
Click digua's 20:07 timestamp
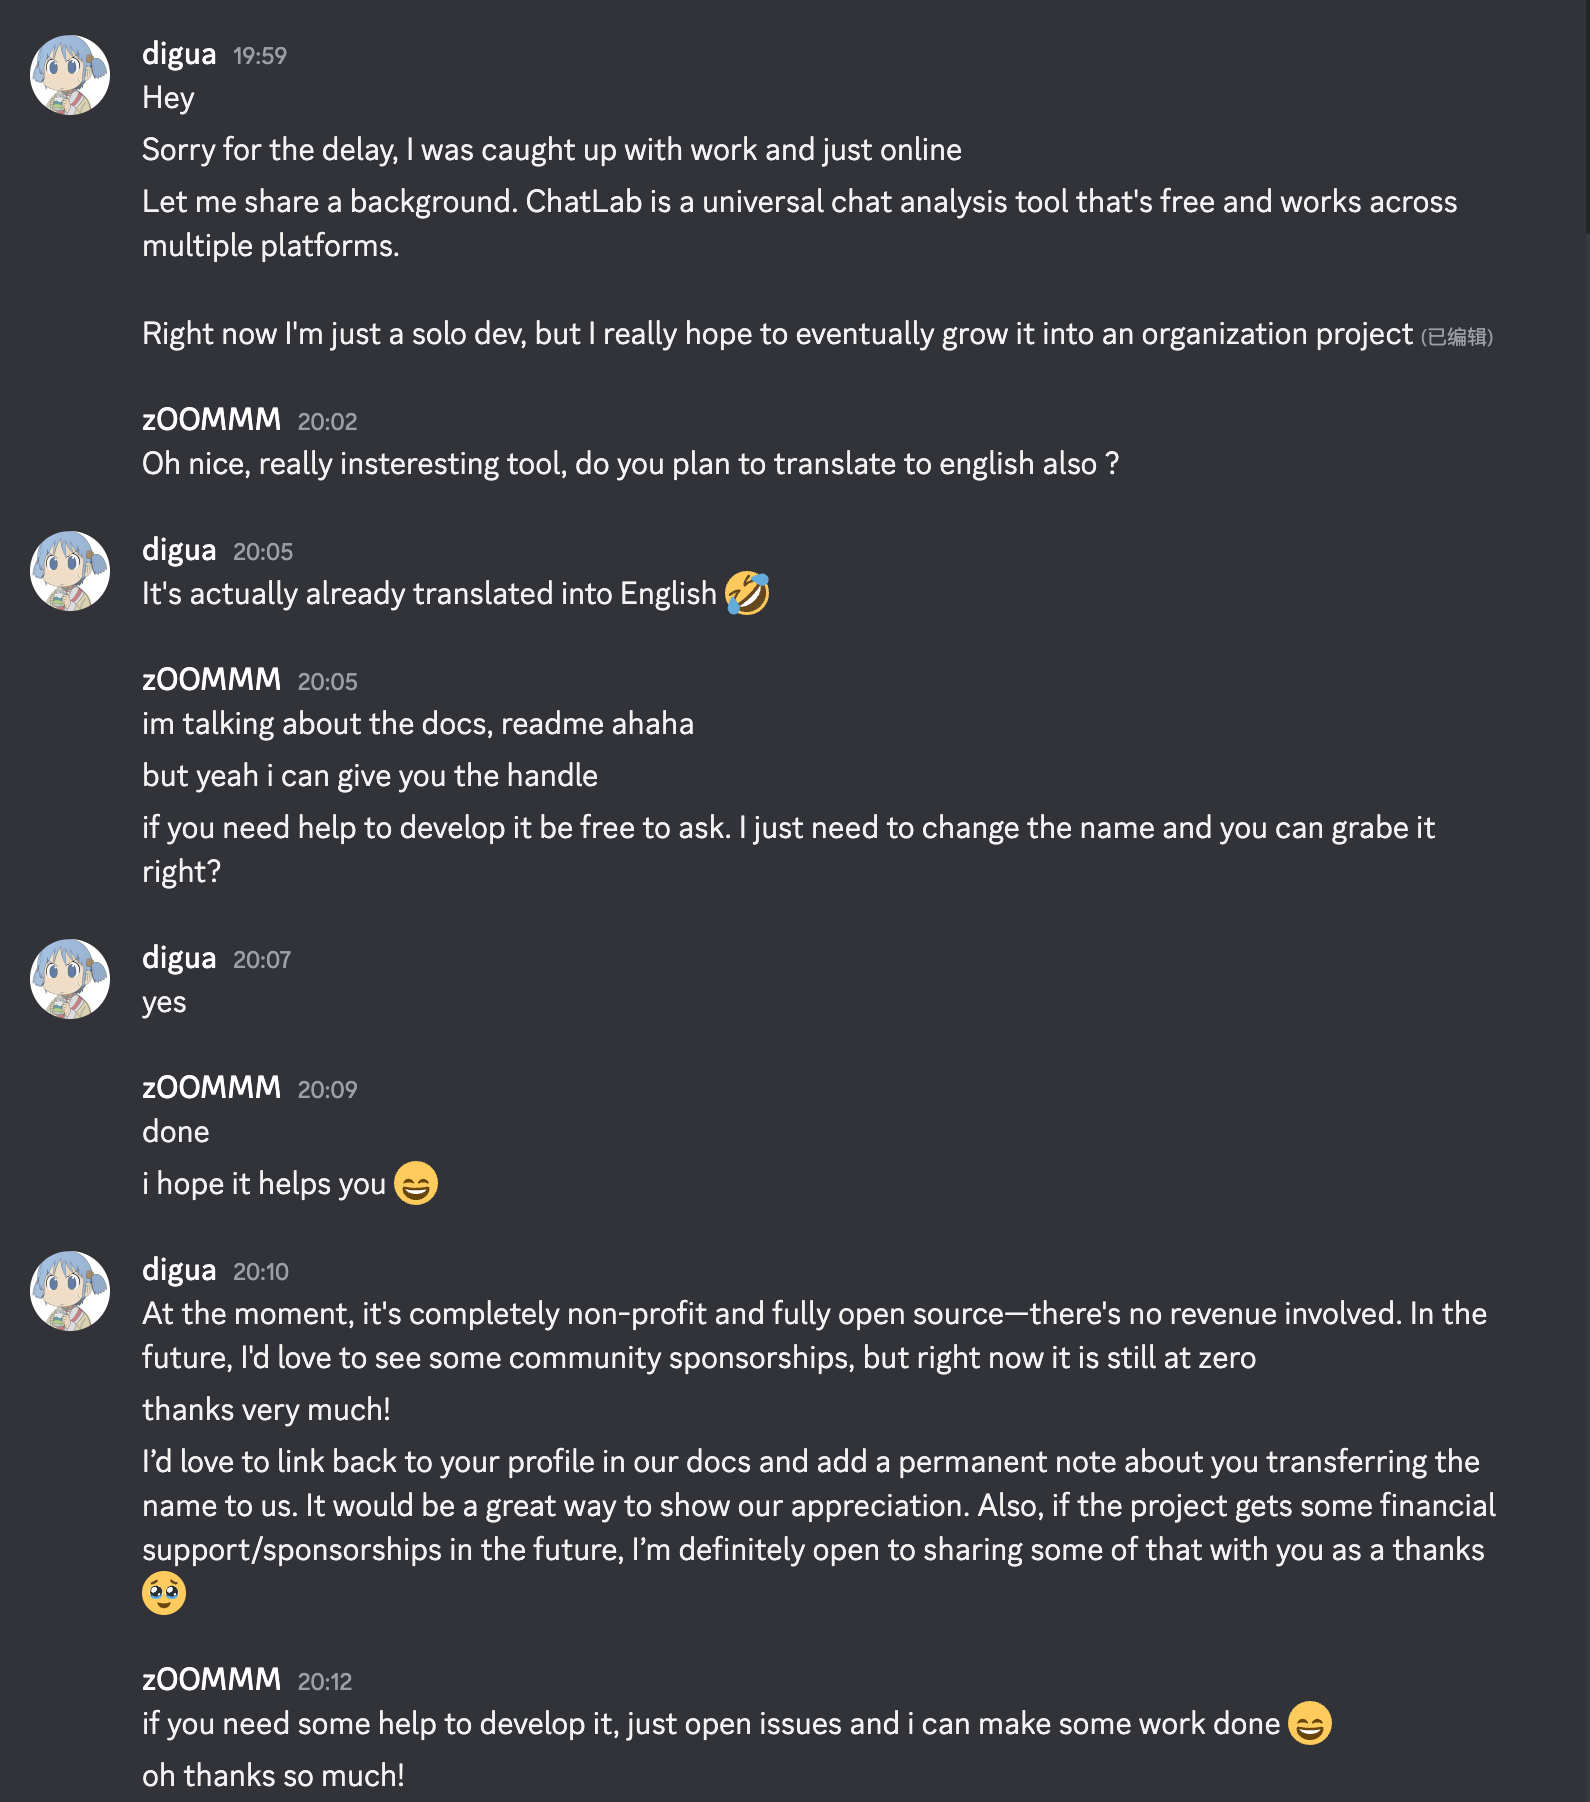[262, 958]
